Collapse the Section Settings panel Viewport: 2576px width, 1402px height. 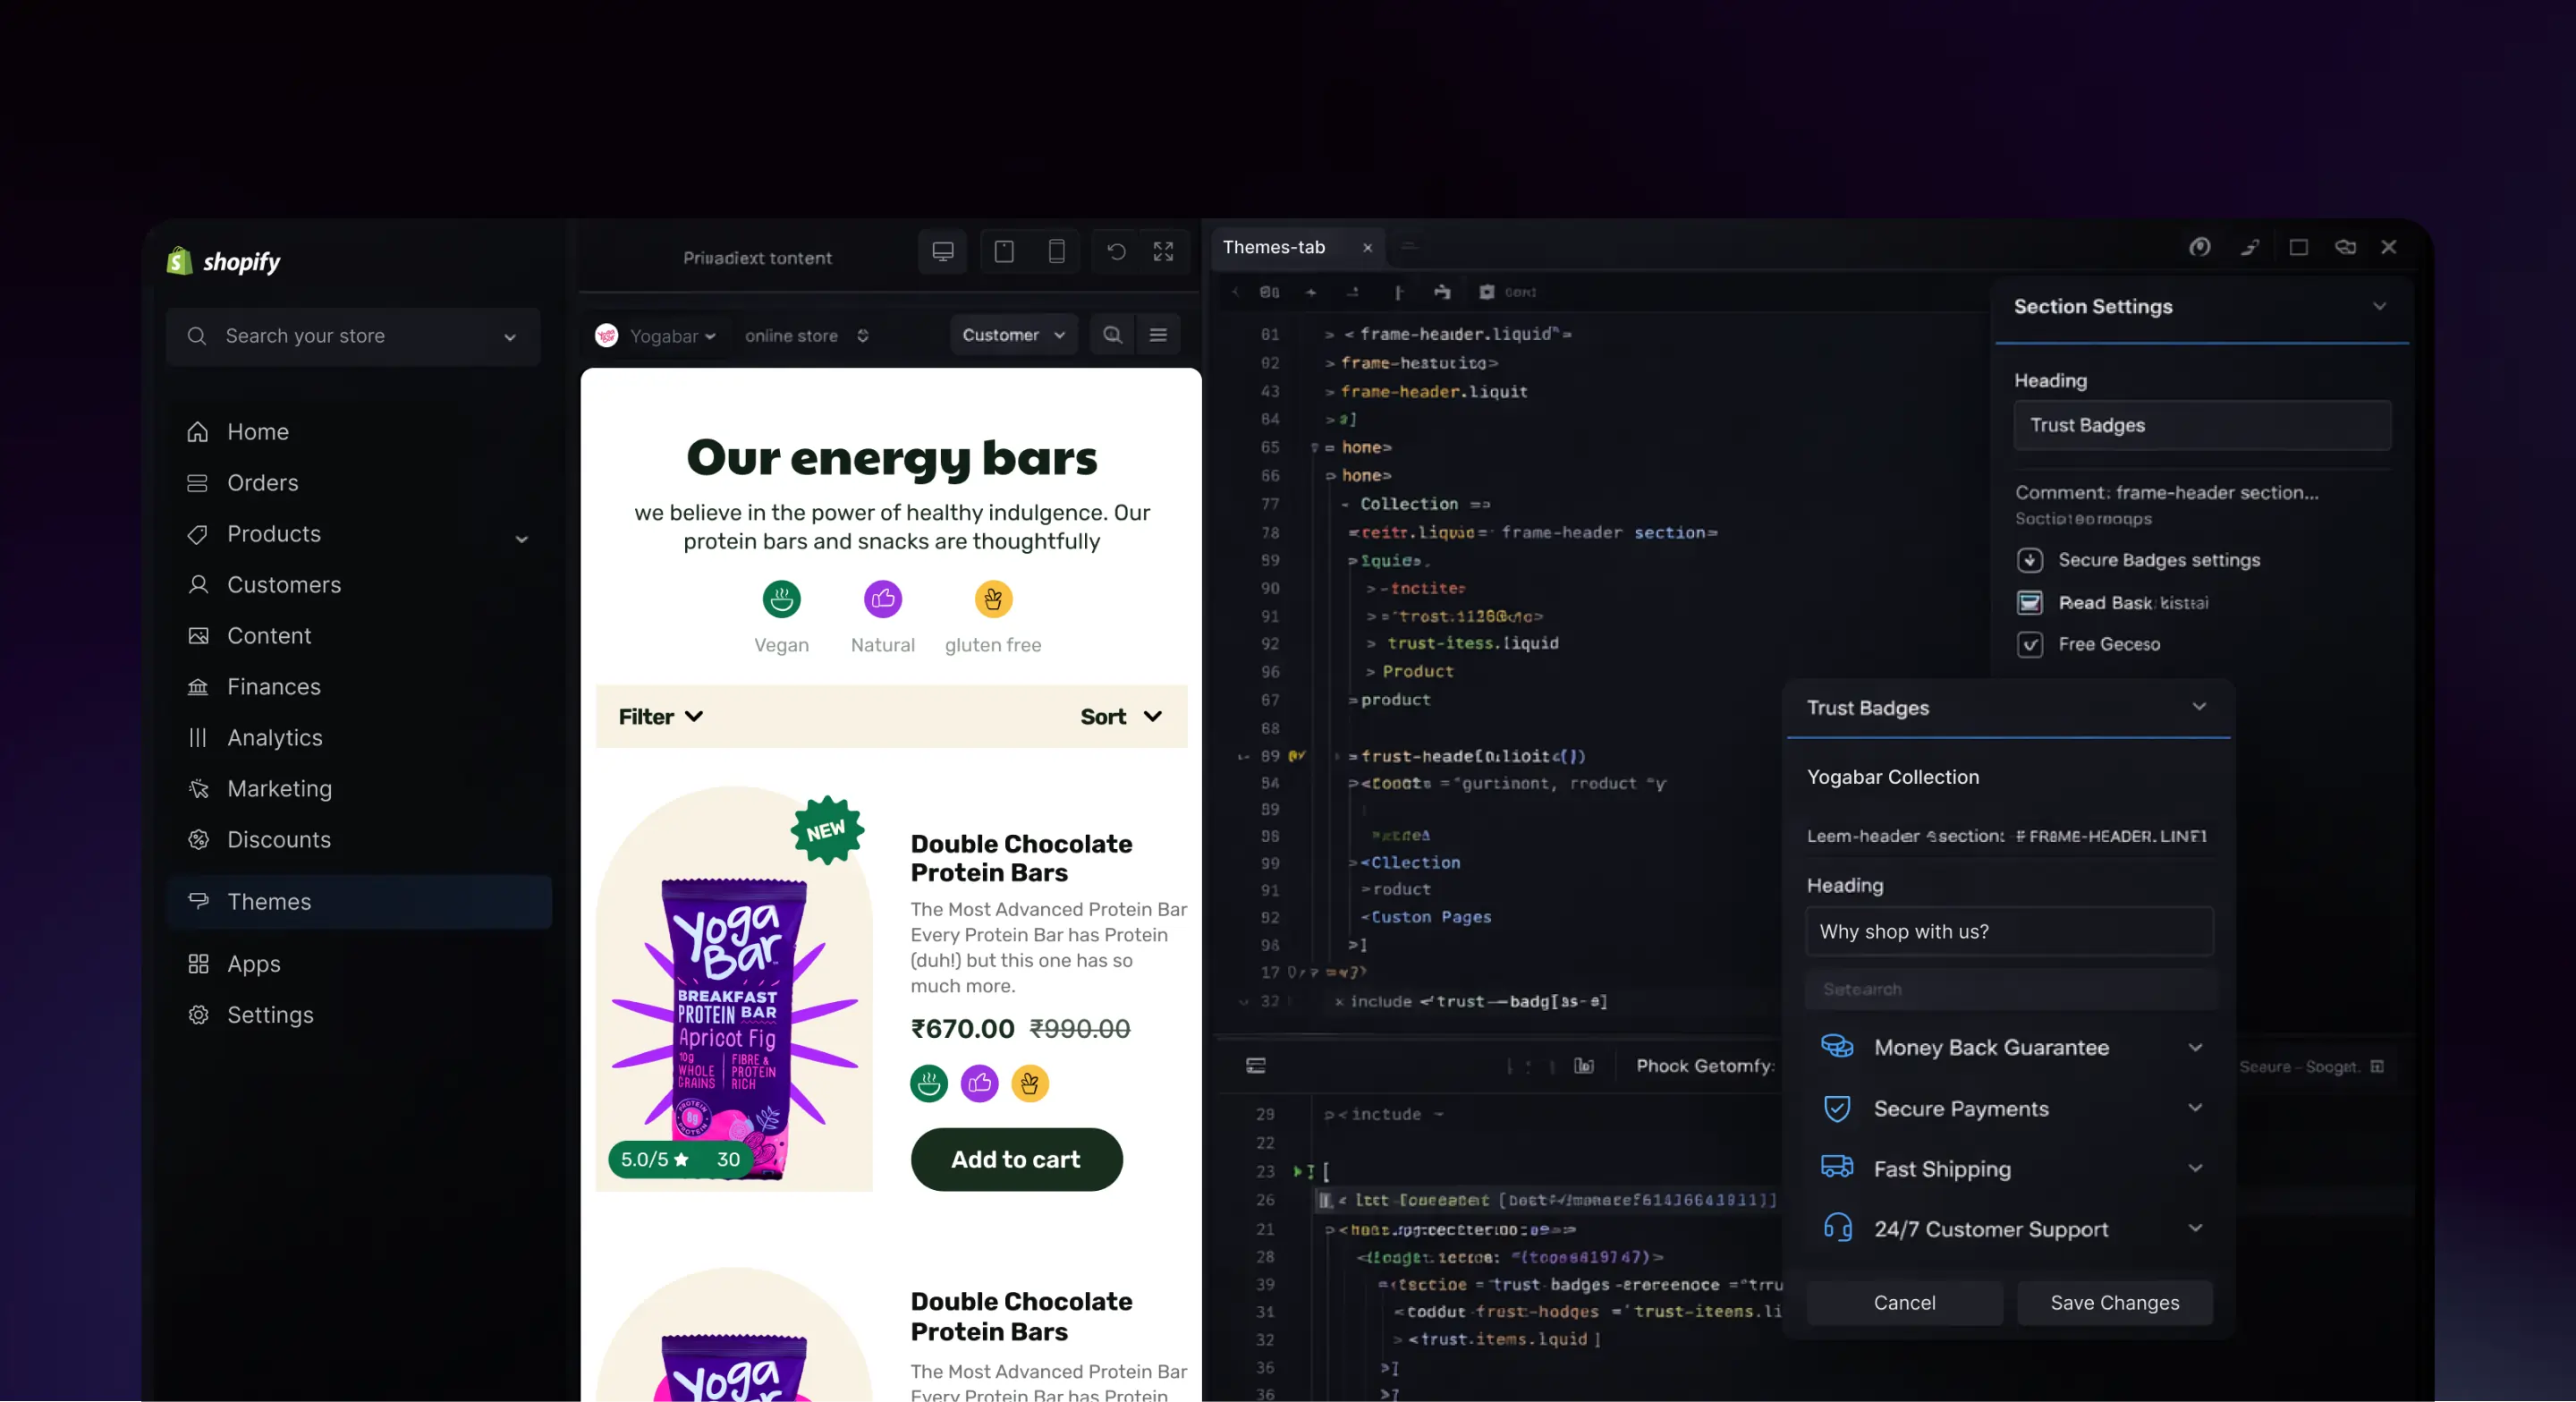(2380, 306)
